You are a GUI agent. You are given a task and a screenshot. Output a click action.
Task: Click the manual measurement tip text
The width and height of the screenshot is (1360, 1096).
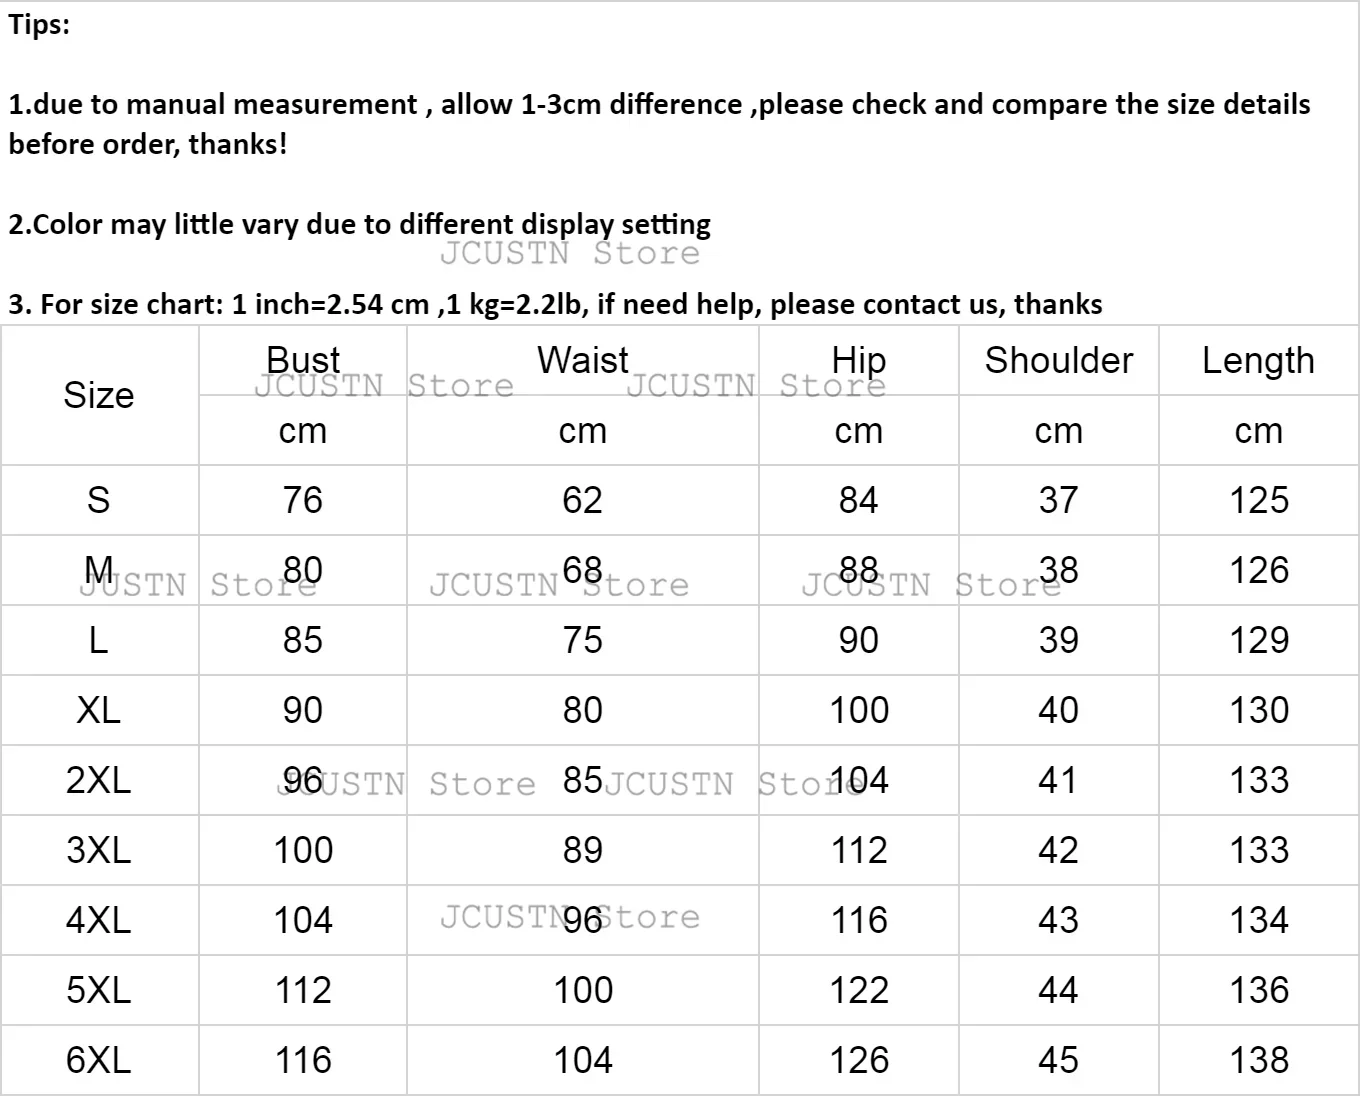click(x=658, y=105)
